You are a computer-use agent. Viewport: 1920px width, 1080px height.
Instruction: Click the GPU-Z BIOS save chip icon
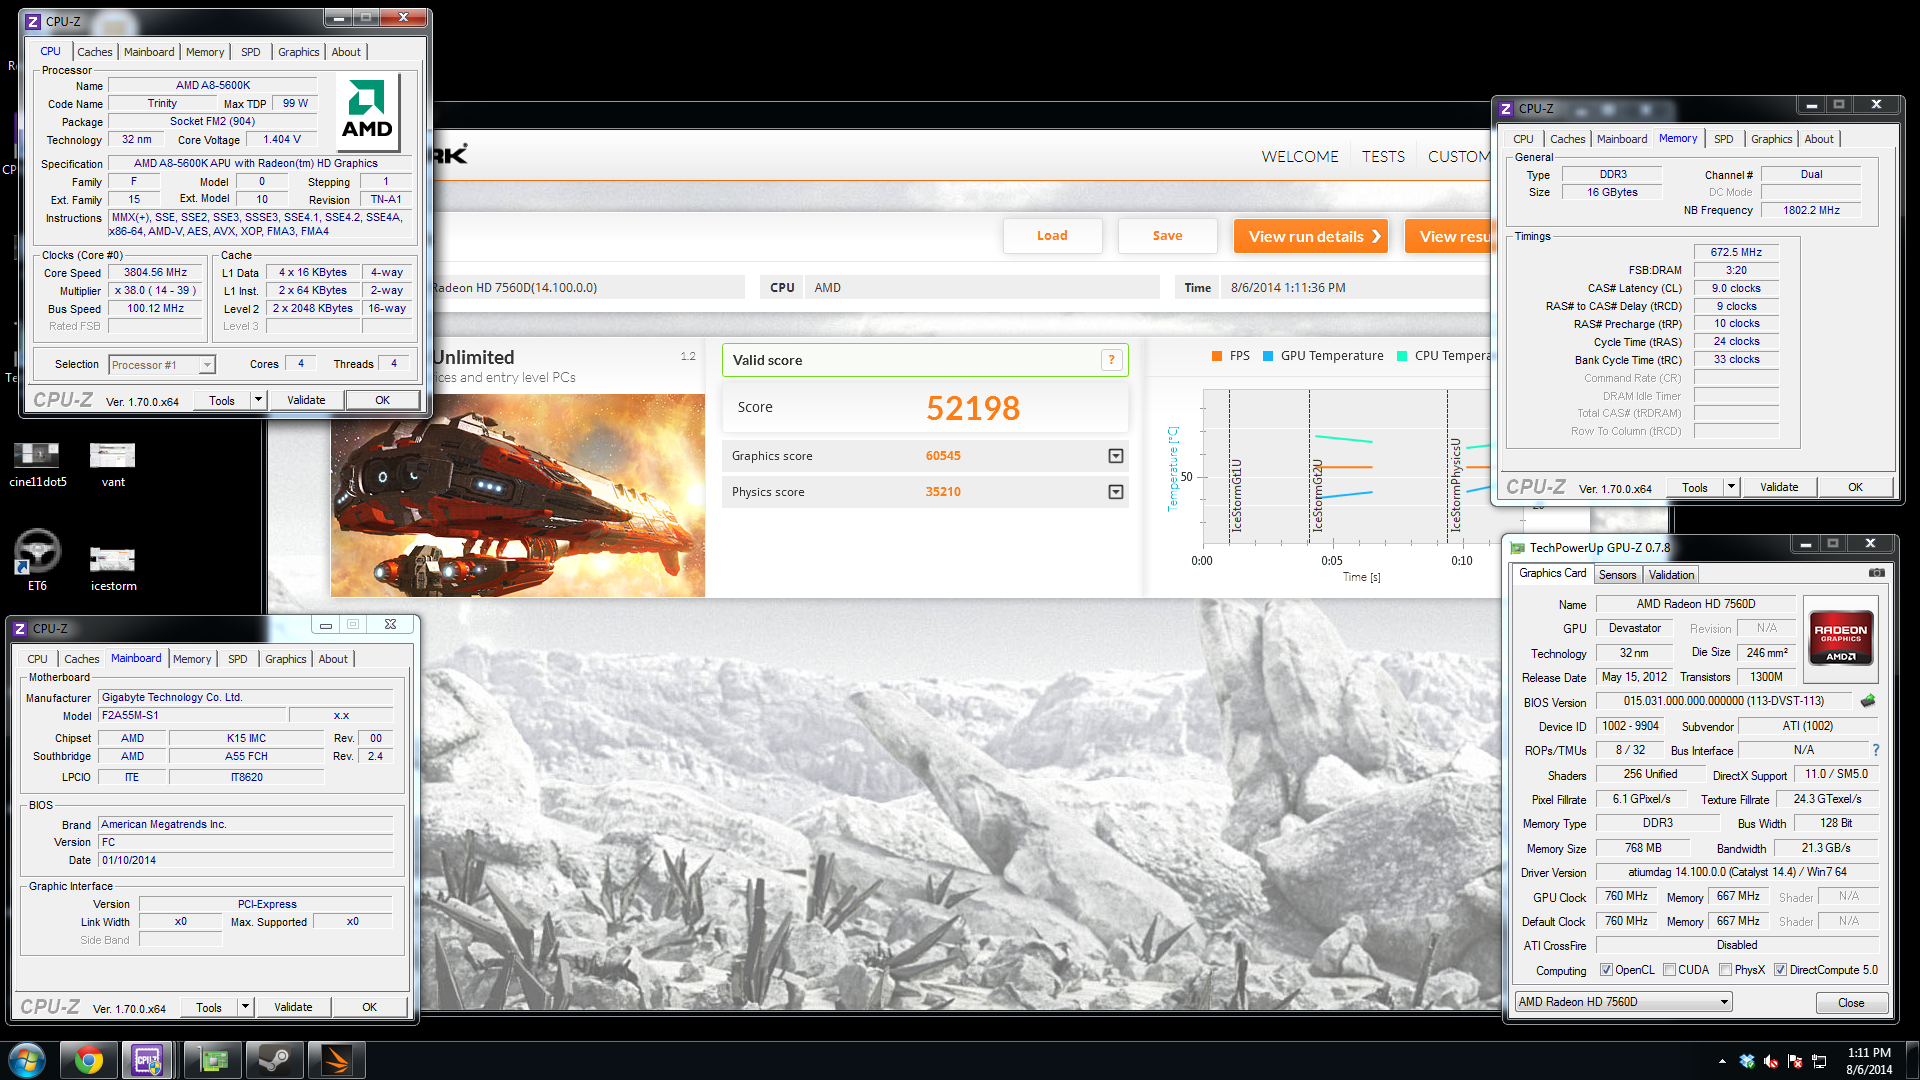[x=1867, y=701]
